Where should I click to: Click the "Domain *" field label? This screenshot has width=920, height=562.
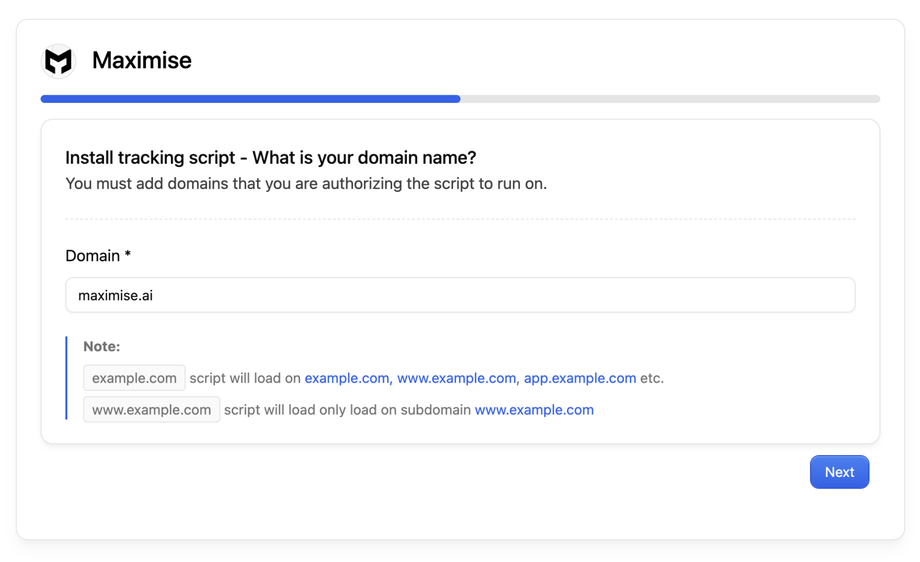[x=98, y=256]
